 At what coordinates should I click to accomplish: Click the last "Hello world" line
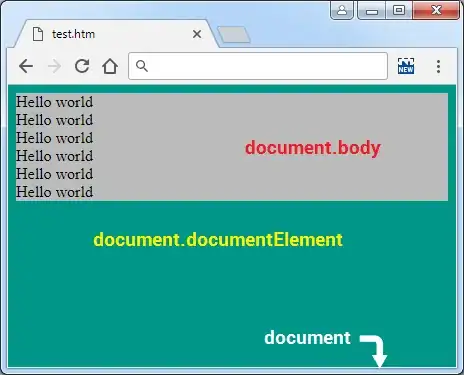point(55,192)
